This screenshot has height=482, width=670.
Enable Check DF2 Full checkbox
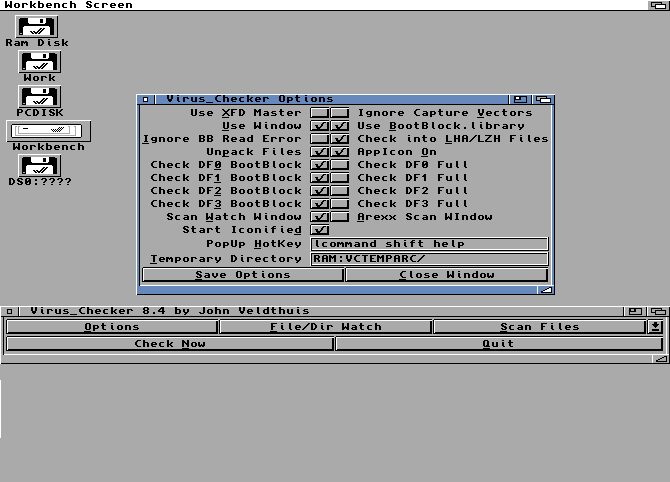pos(340,191)
